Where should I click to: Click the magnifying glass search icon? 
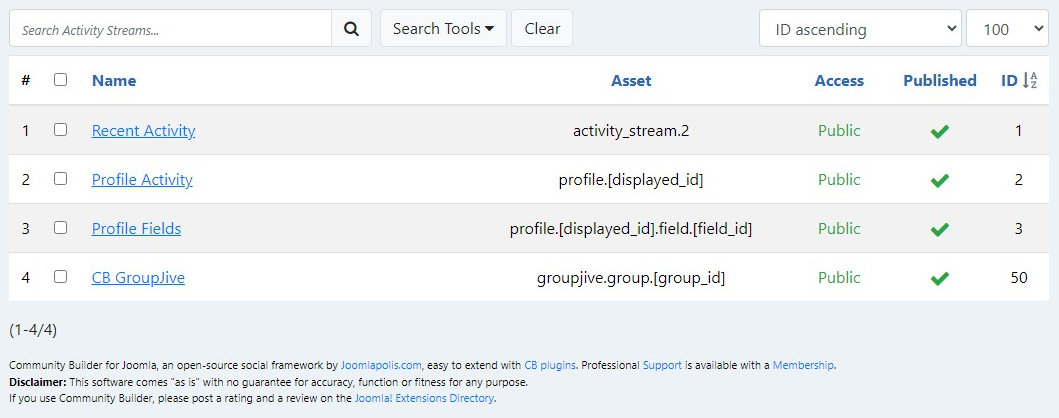click(351, 29)
